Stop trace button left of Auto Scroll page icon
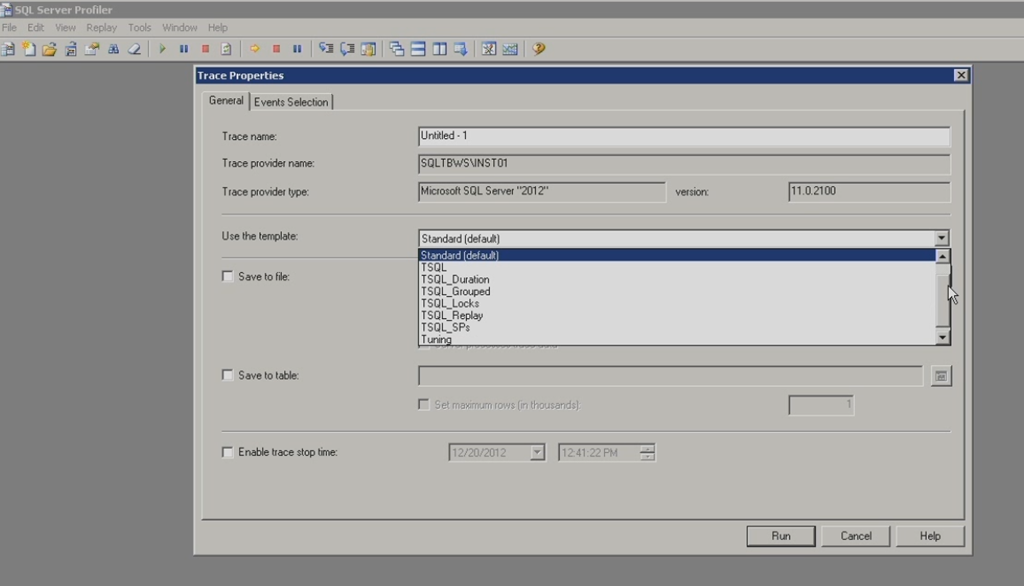Screen dimensions: 1024x586 [x=205, y=49]
